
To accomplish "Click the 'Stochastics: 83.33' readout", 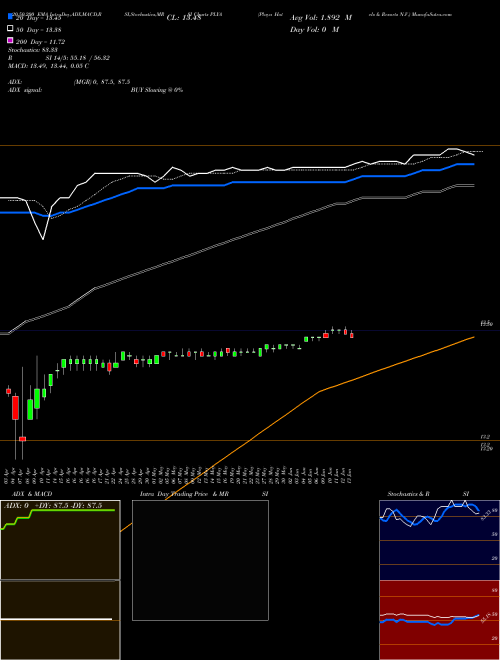I will (x=31, y=50).
